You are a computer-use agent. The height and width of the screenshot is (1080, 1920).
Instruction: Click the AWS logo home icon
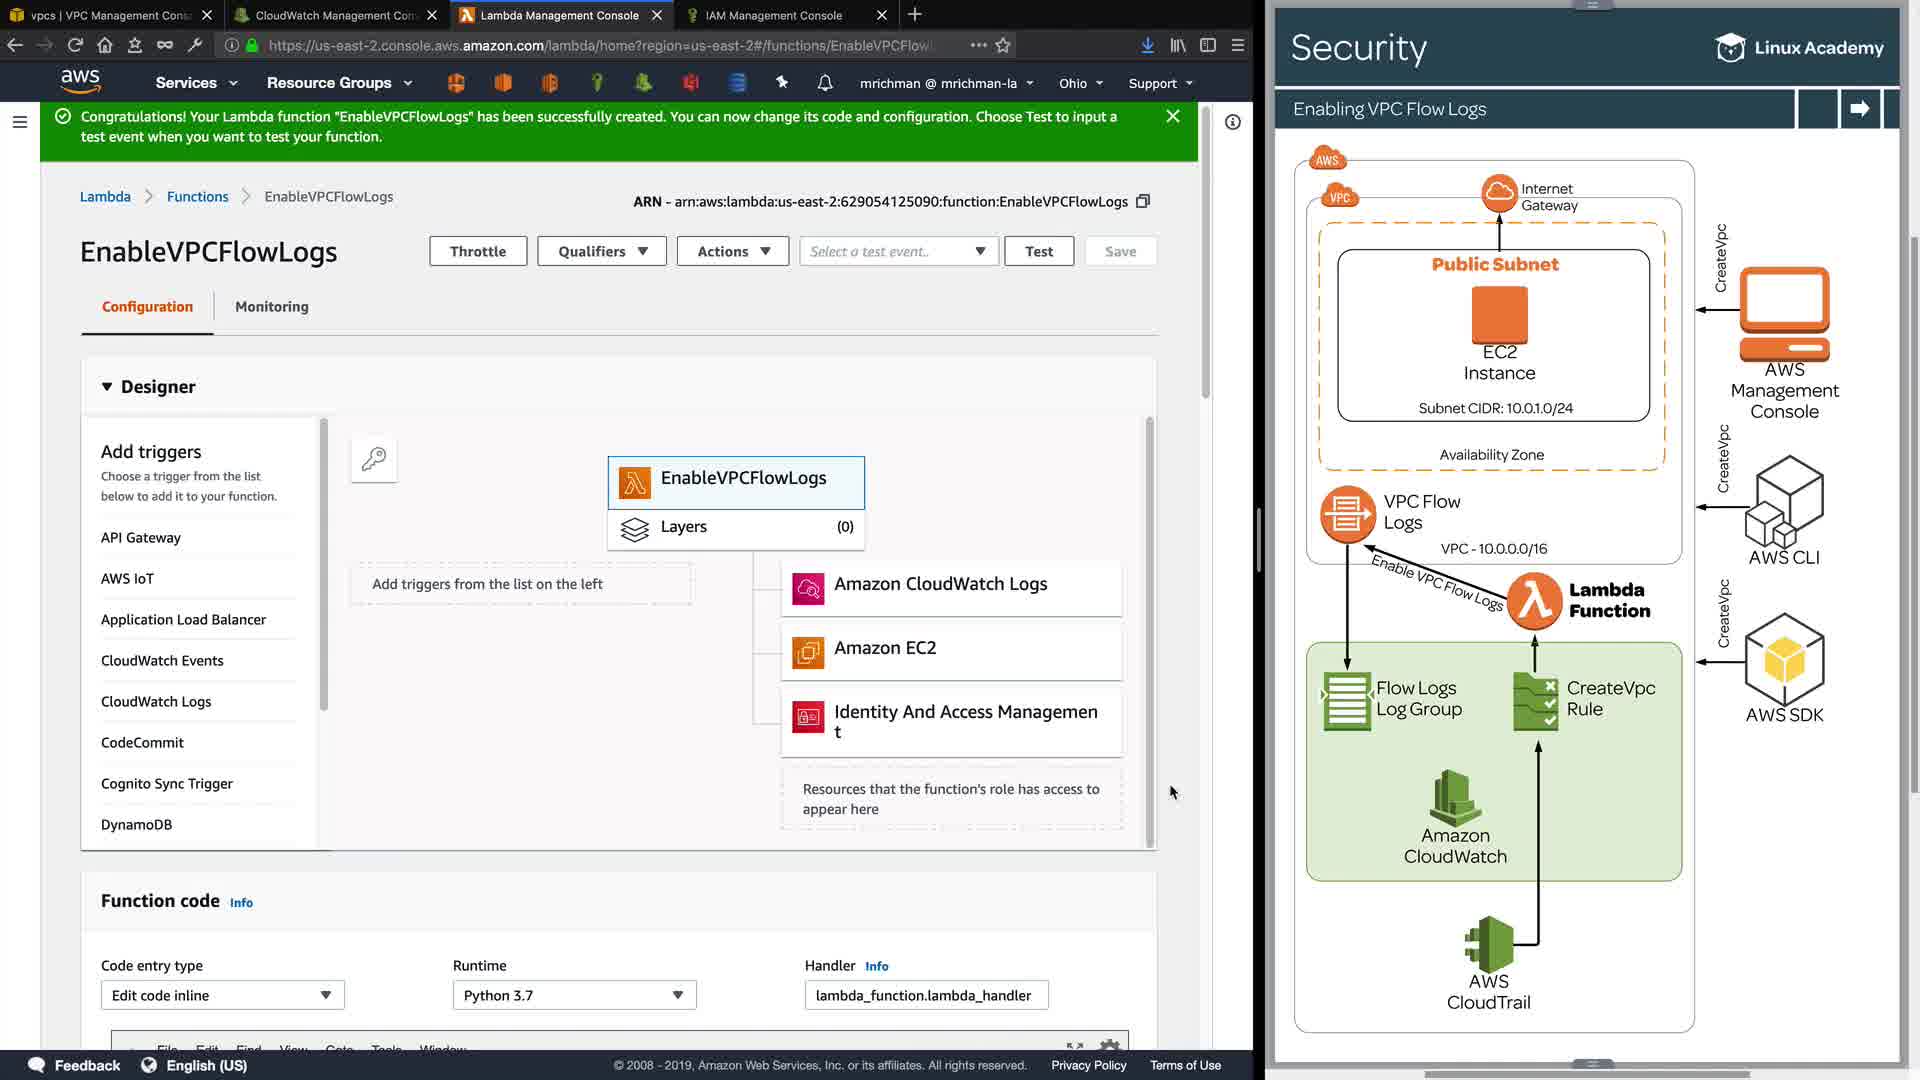click(80, 81)
